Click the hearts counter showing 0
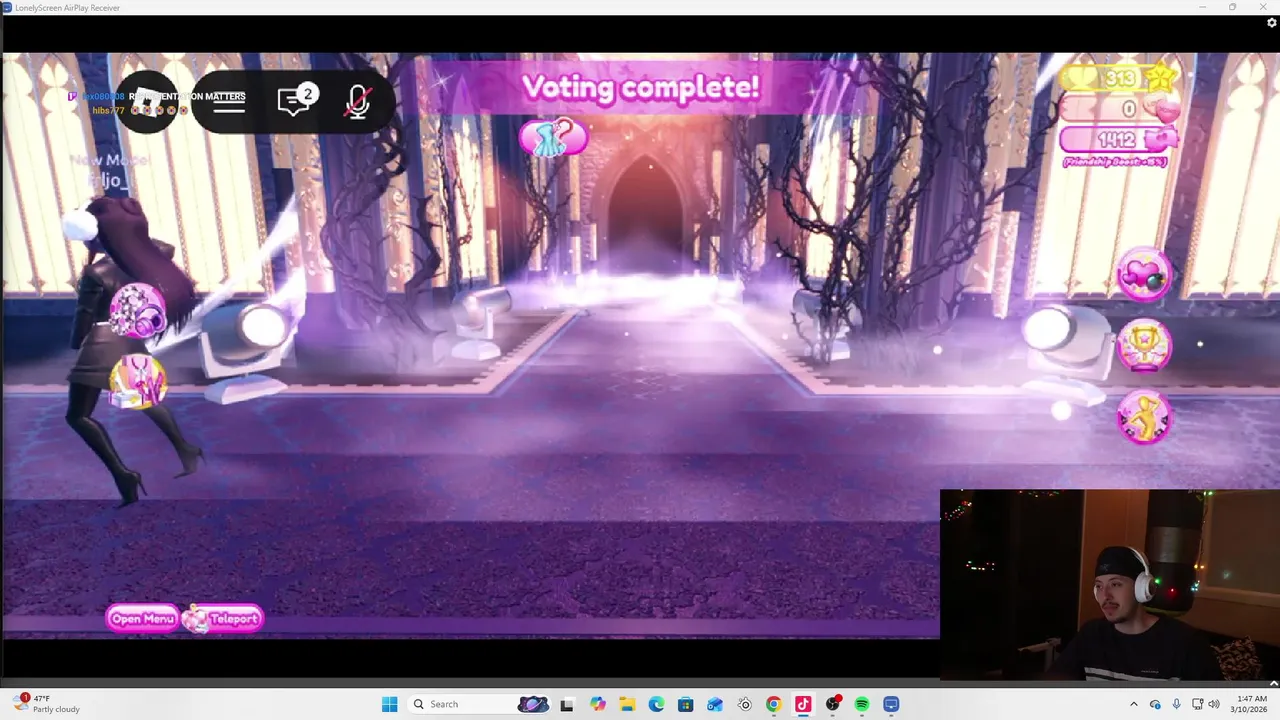This screenshot has width=1280, height=720. click(x=1119, y=108)
